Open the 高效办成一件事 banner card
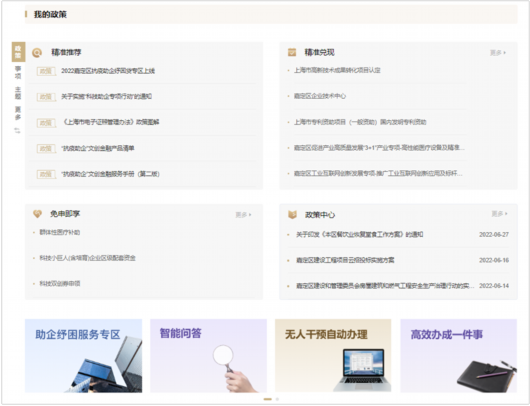The height and width of the screenshot is (406, 530). click(x=459, y=356)
